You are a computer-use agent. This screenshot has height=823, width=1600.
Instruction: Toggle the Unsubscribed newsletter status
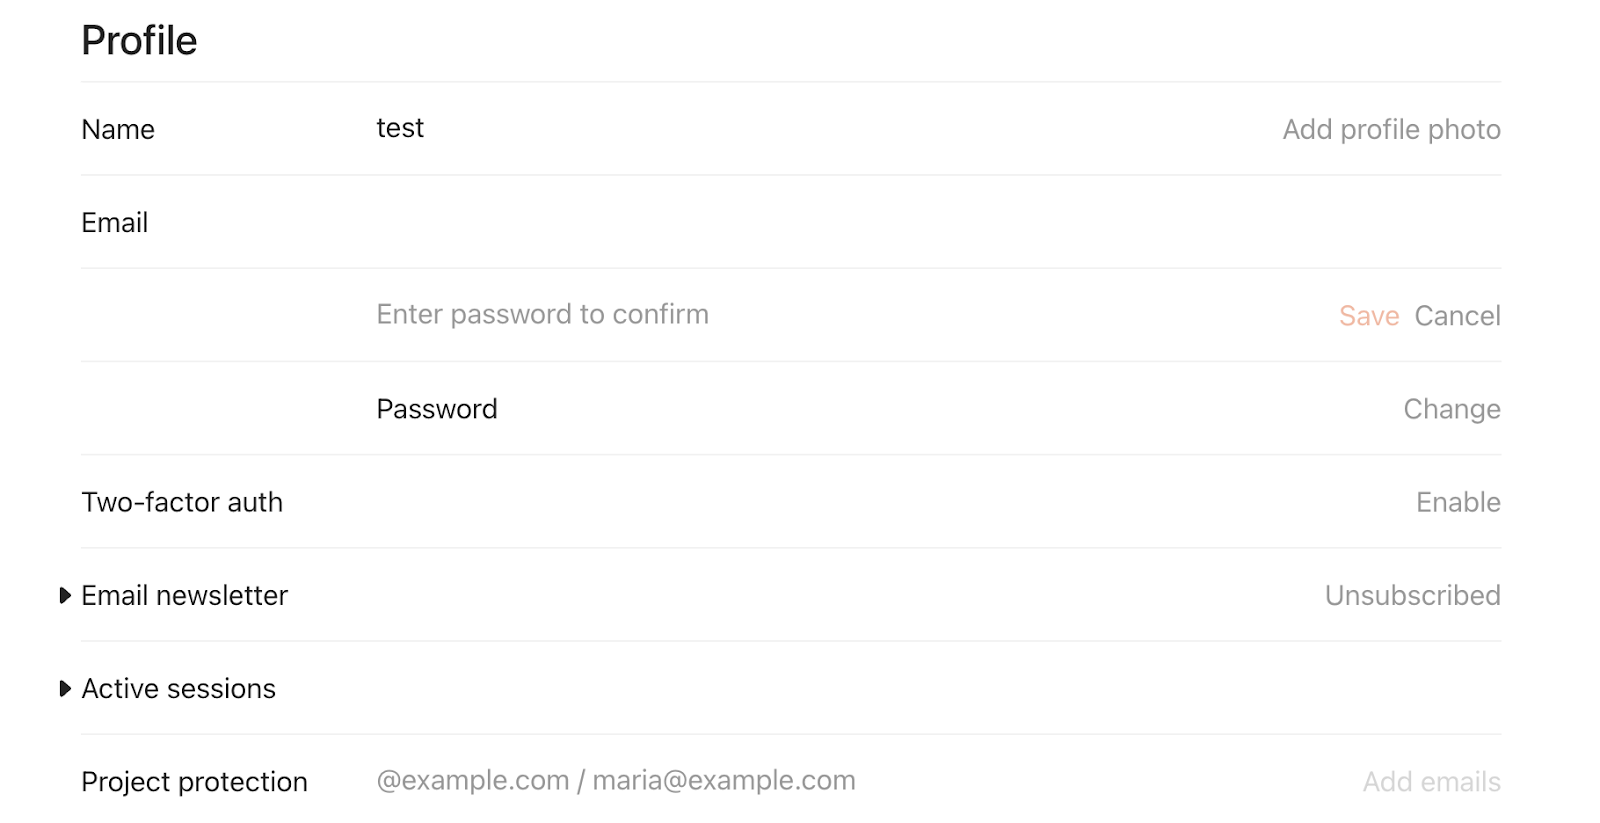[x=1412, y=596]
